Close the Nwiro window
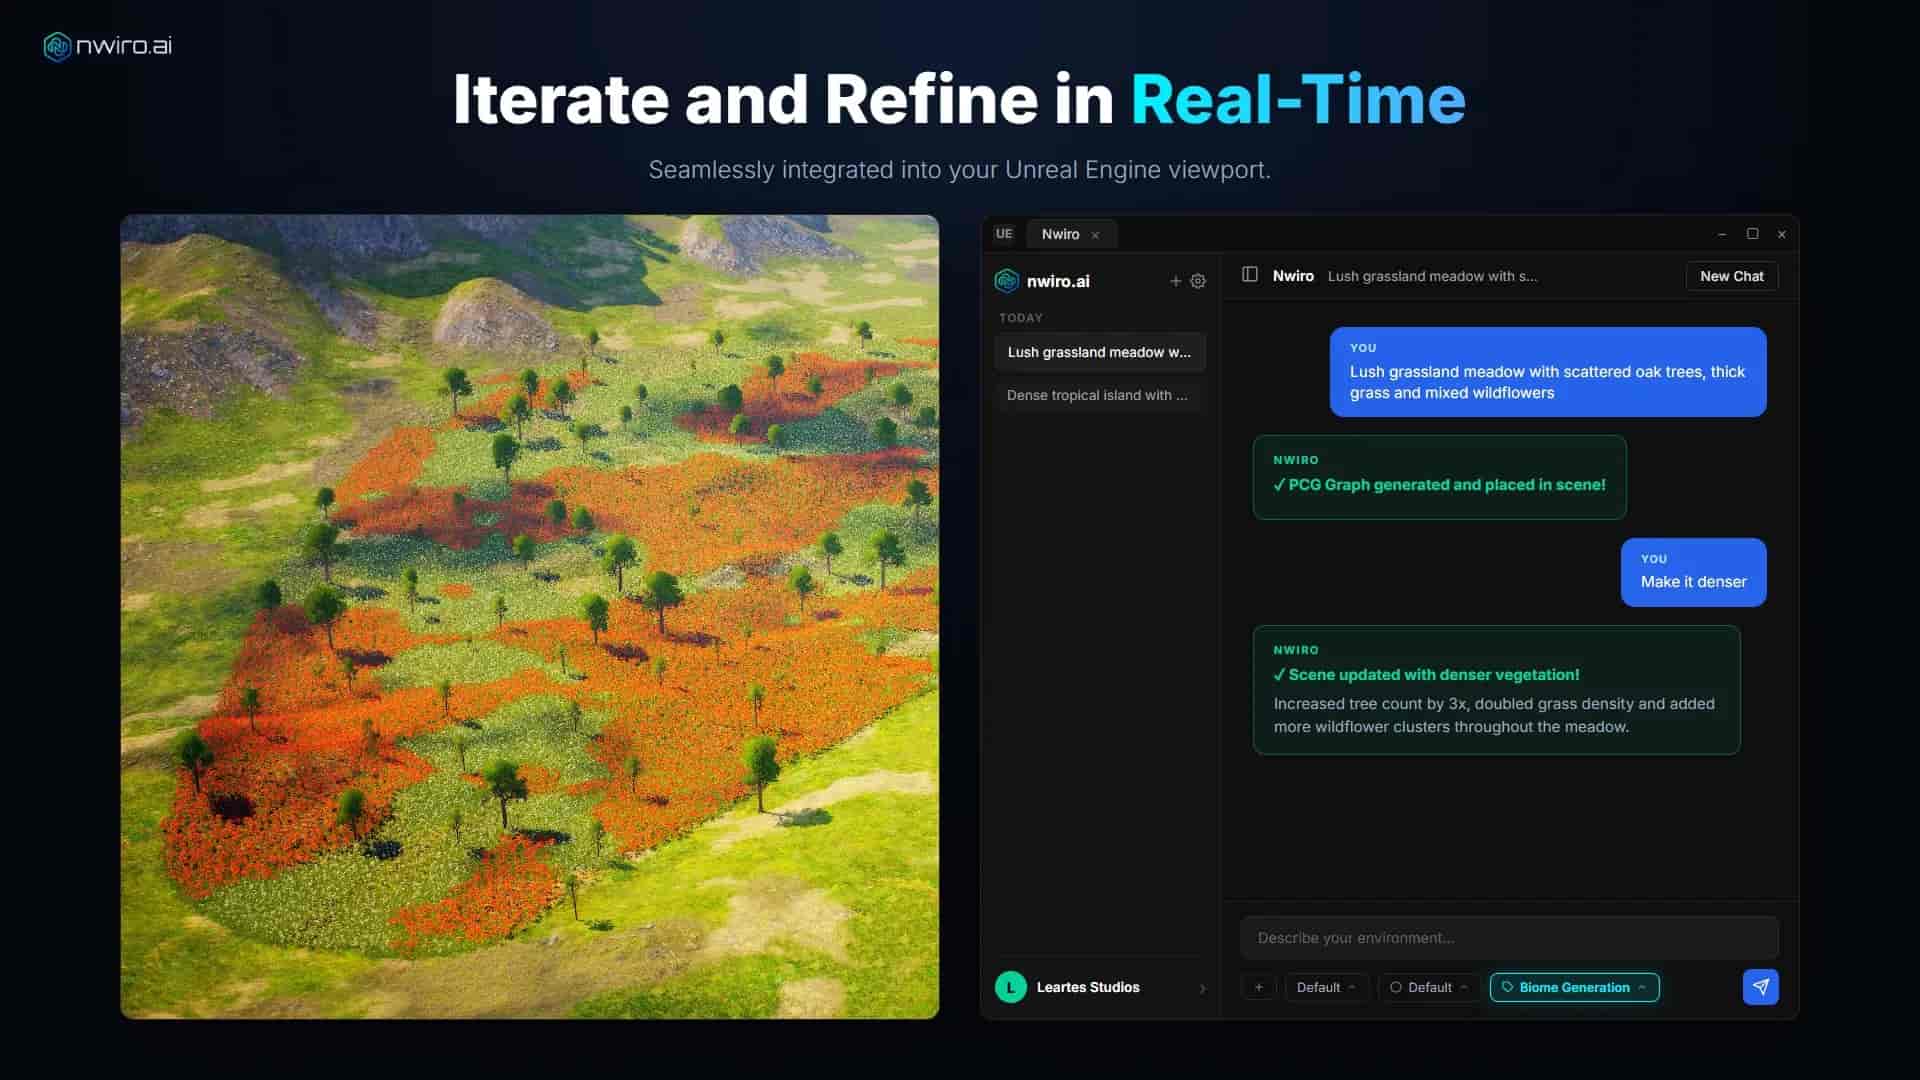 [x=1781, y=234]
